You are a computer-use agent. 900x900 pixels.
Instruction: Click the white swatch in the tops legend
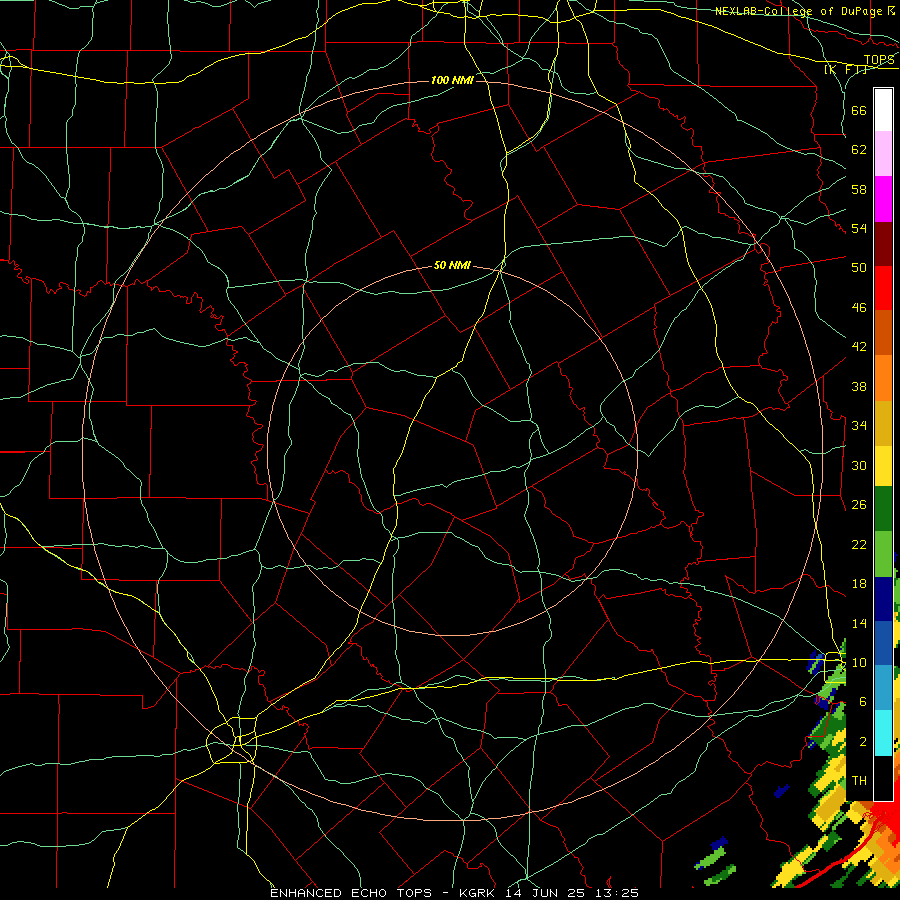tap(883, 110)
